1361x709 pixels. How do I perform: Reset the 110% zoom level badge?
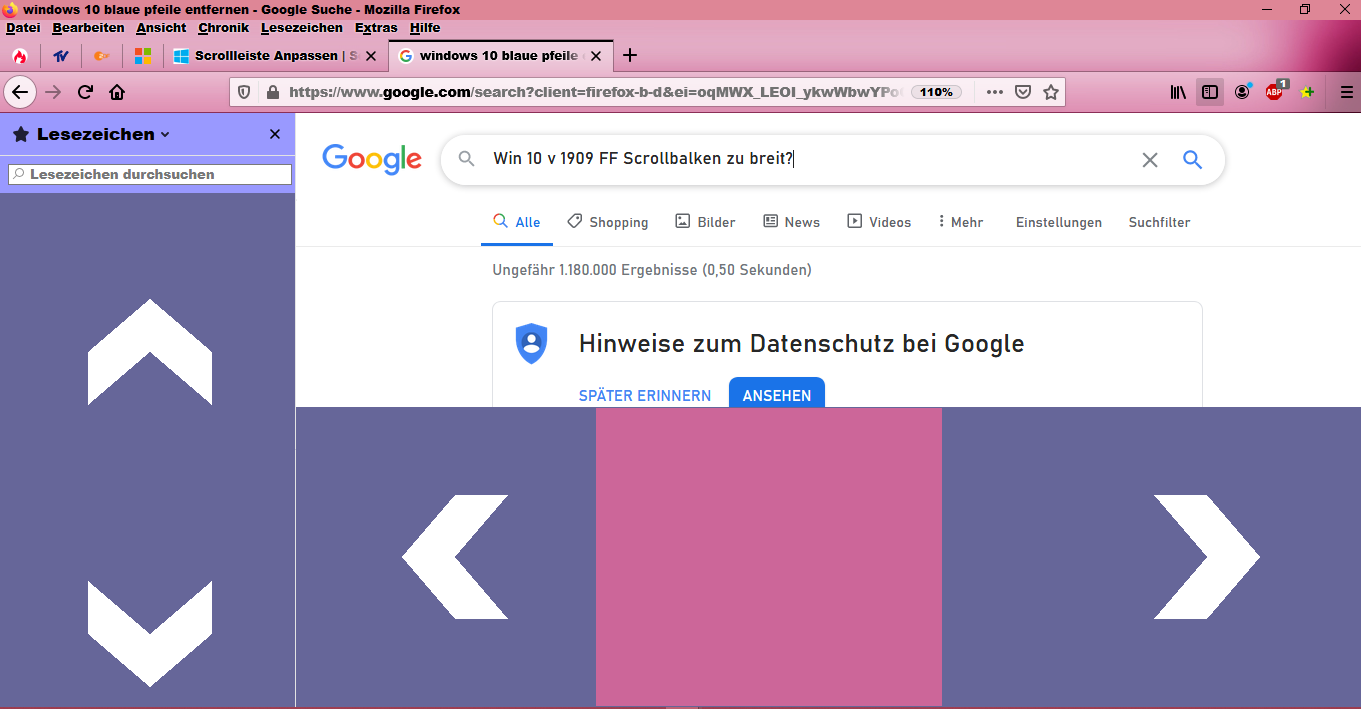tap(936, 92)
